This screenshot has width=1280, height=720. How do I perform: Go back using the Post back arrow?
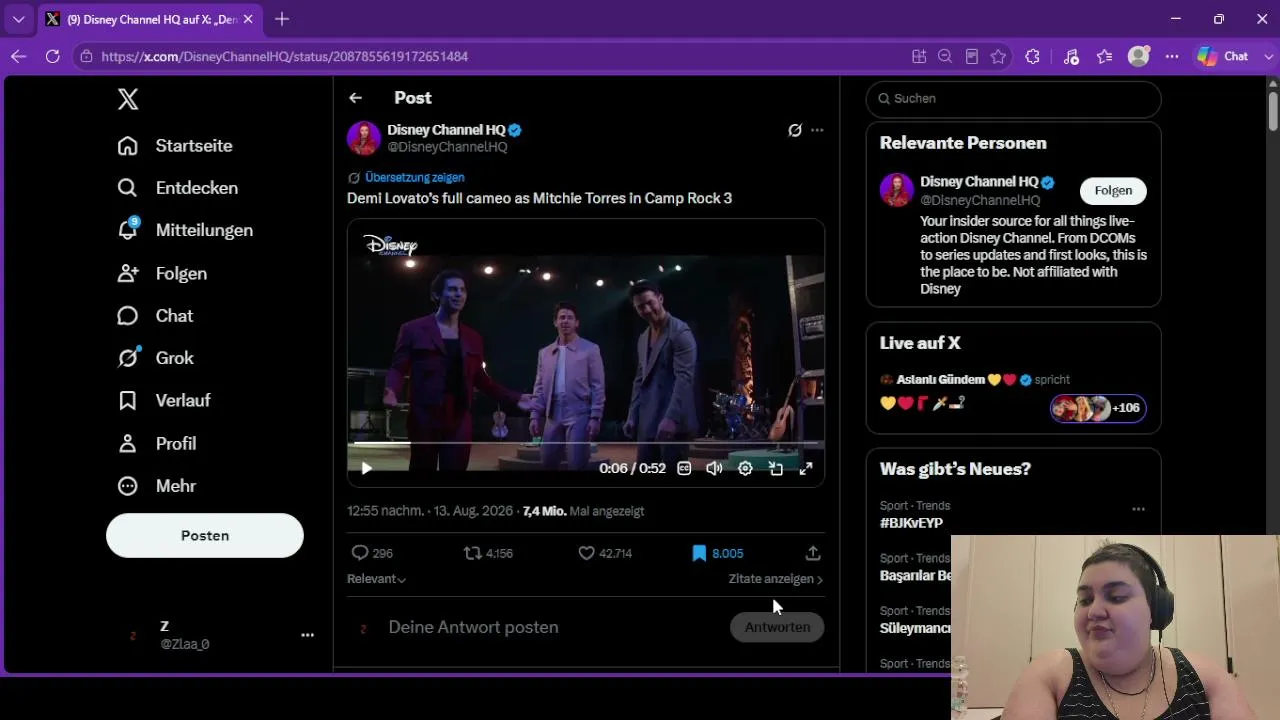(x=355, y=98)
